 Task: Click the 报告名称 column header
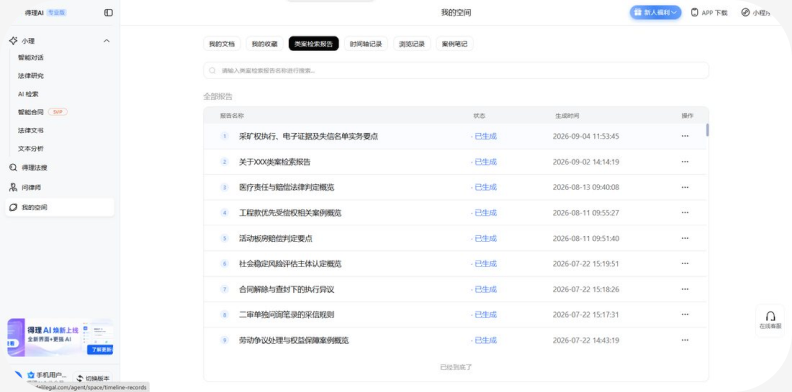pyautogui.click(x=232, y=116)
